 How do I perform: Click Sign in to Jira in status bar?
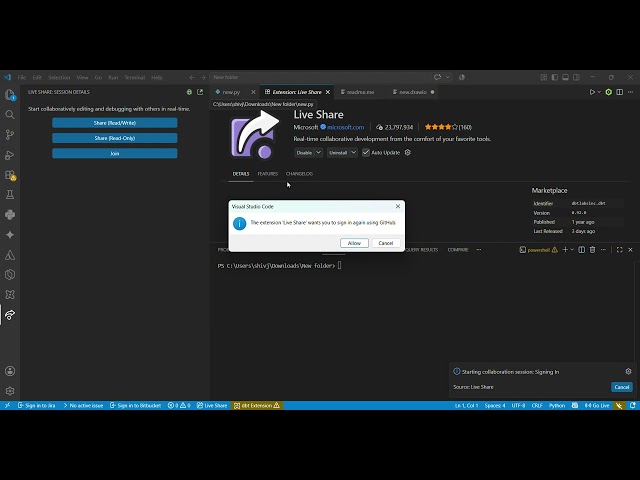coord(37,405)
